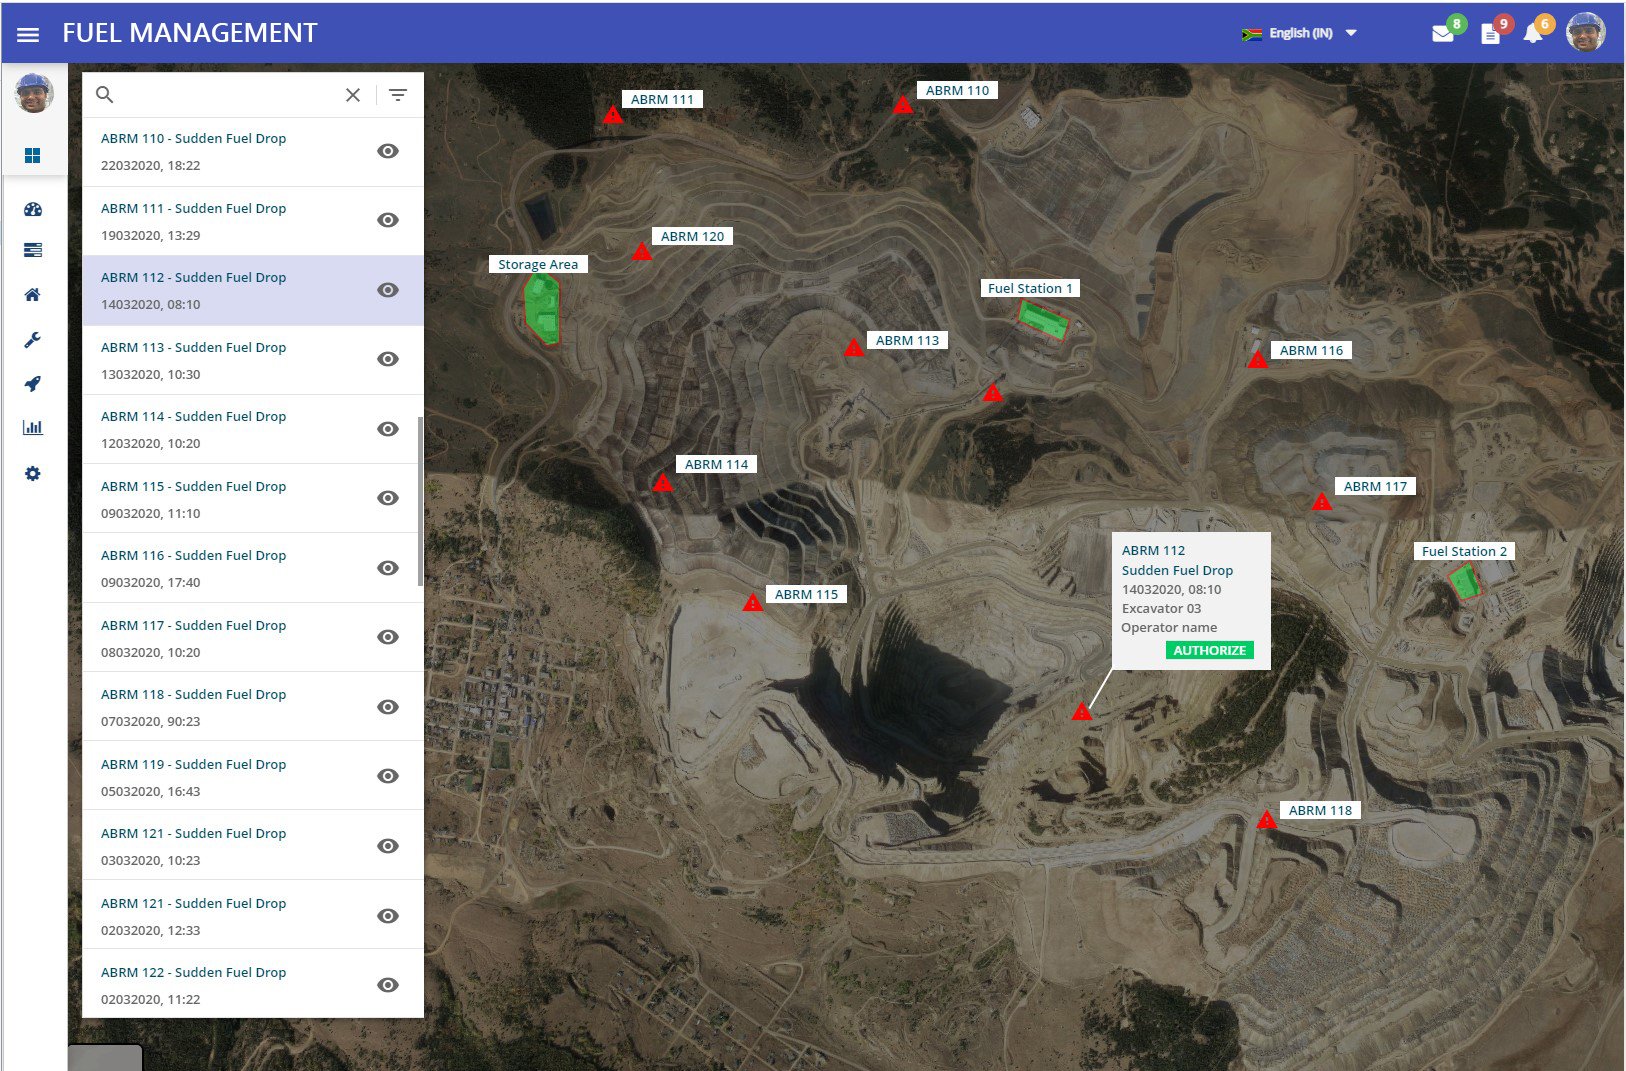Click the ABRM 110 alert triangle on map

(903, 104)
